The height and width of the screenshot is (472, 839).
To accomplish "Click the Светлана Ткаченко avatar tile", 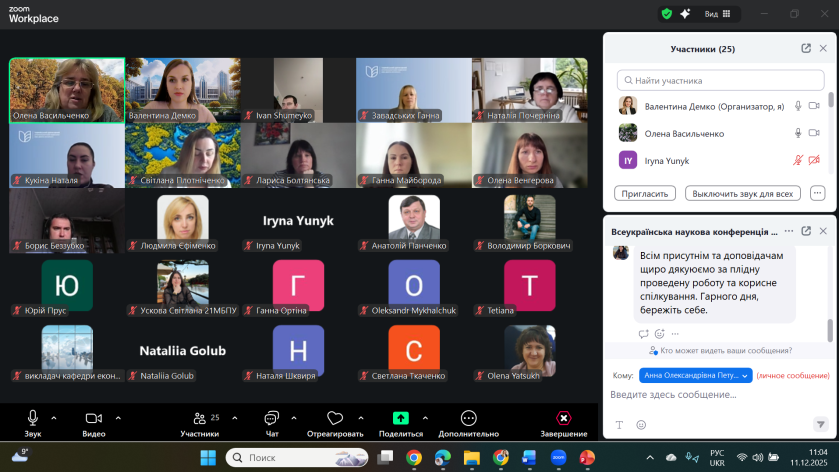I will [414, 352].
